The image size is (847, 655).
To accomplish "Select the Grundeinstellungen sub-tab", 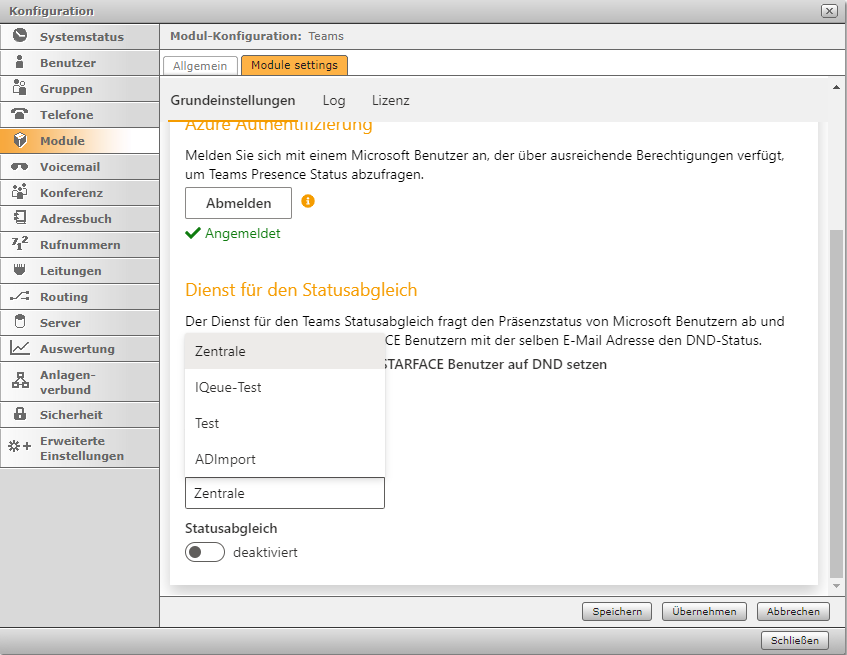I will click(x=233, y=100).
